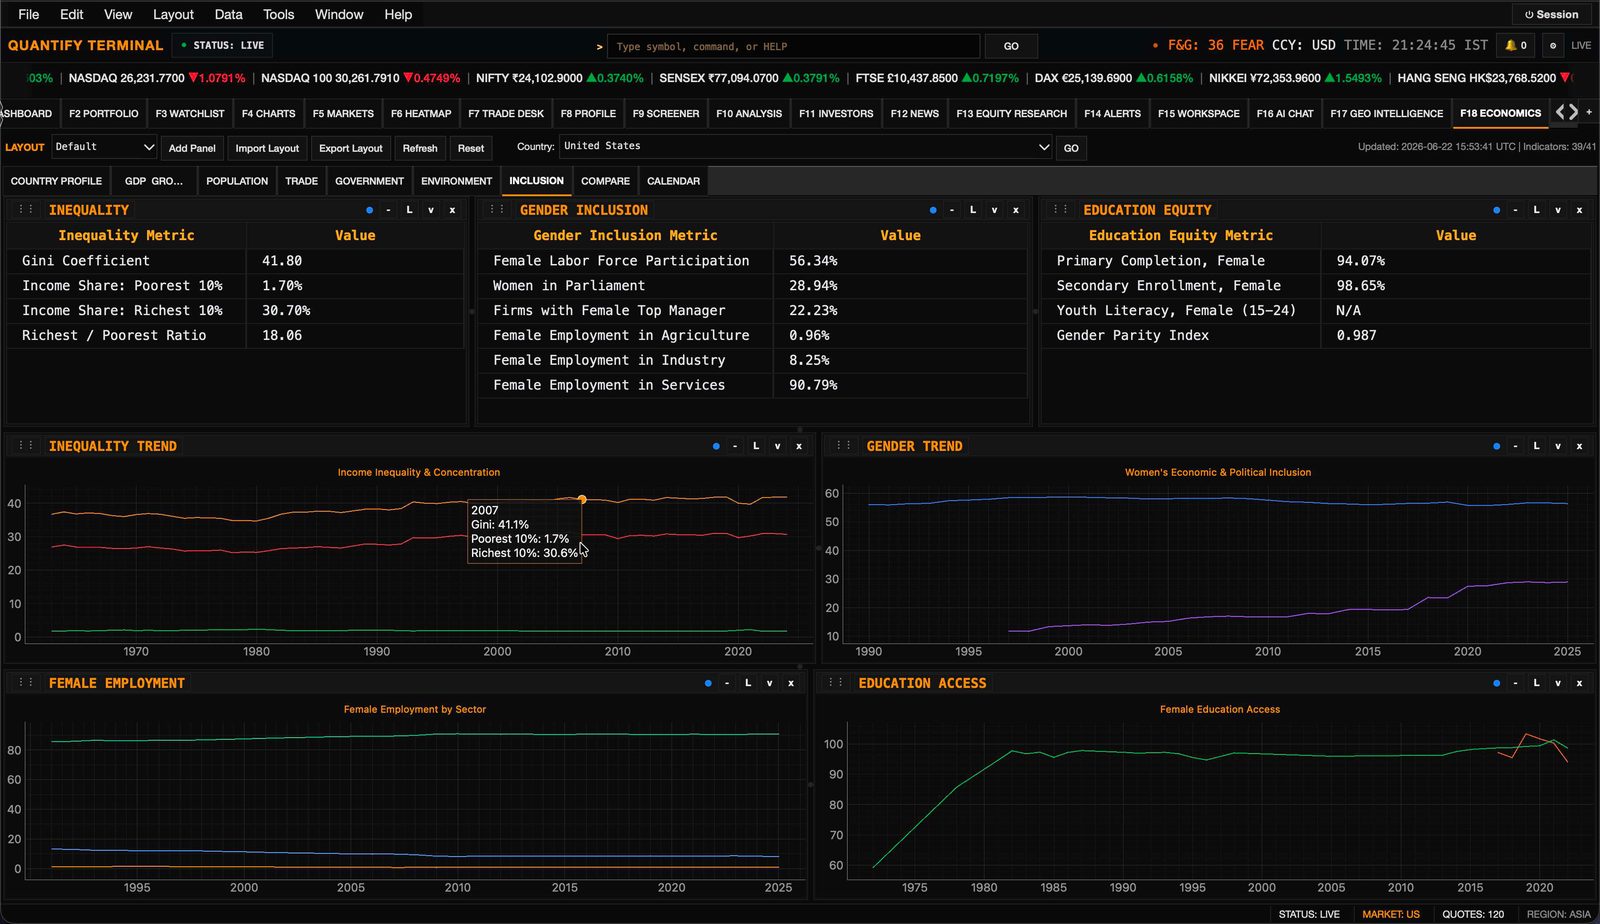The width and height of the screenshot is (1600, 924).
Task: Close the Education Access panel
Action: (1579, 683)
